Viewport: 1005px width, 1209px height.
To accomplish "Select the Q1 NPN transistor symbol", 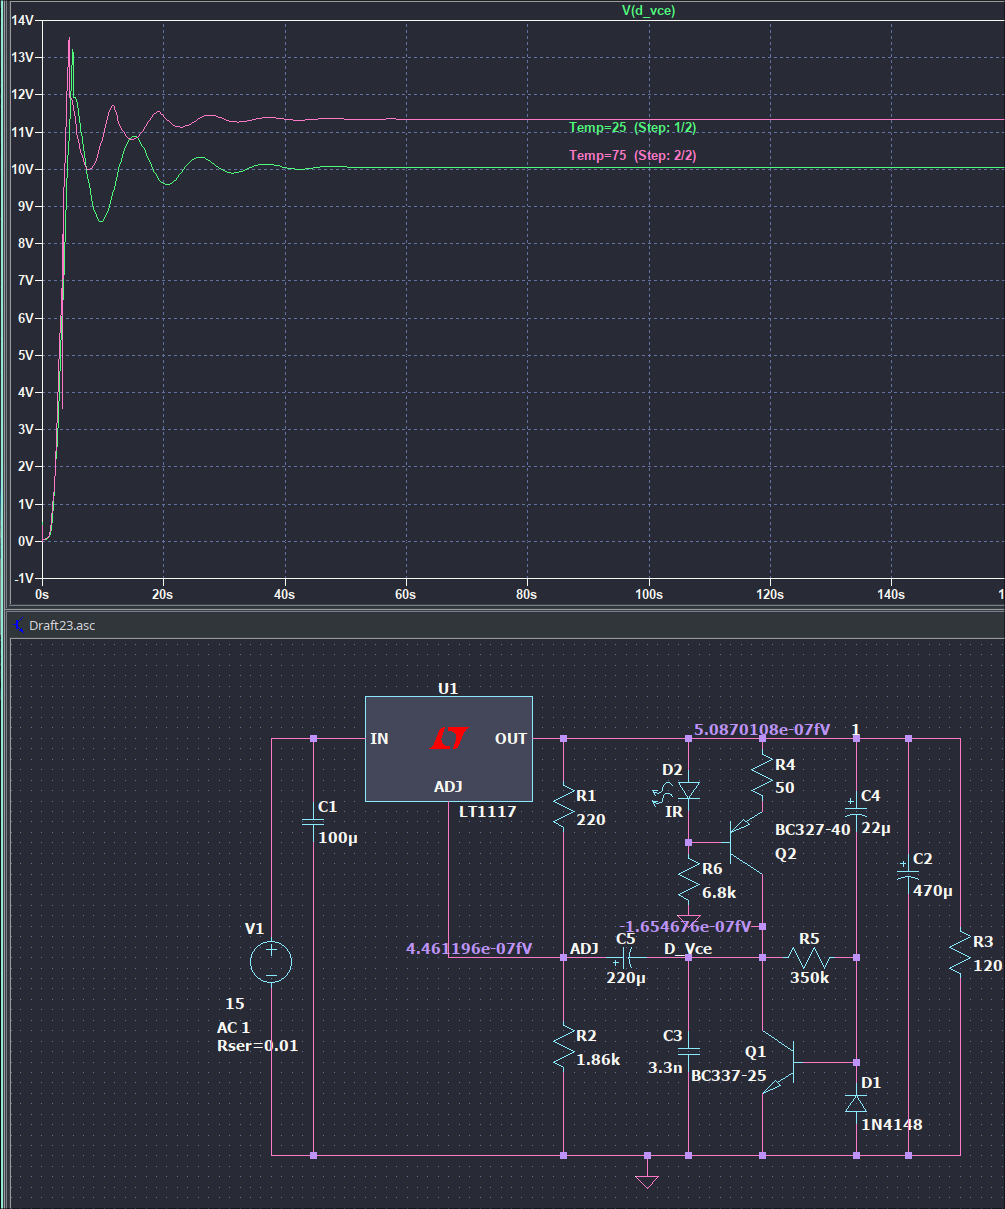I will coord(782,1062).
